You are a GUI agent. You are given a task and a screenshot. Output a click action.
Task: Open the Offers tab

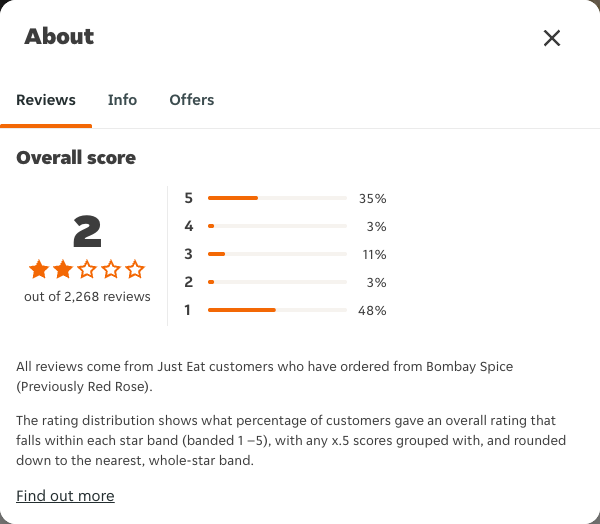[192, 100]
